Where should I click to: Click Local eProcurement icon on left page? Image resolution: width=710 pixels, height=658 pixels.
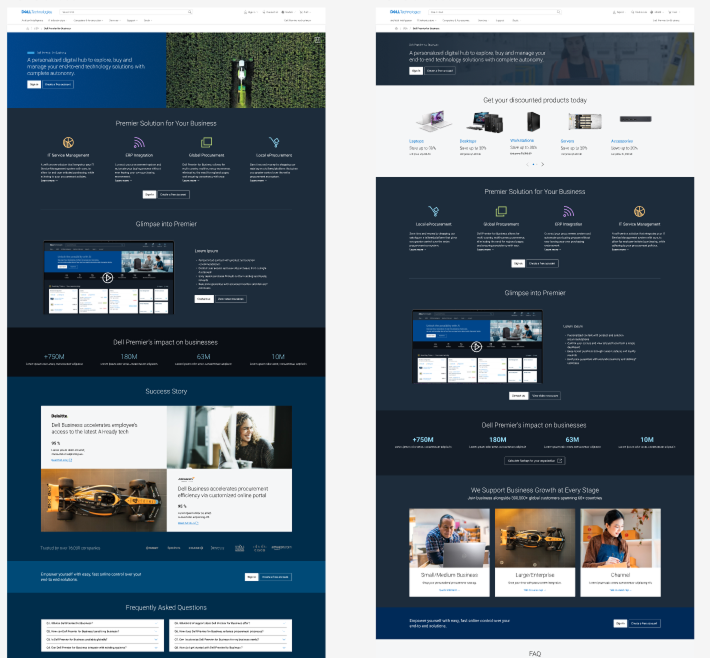(x=274, y=142)
